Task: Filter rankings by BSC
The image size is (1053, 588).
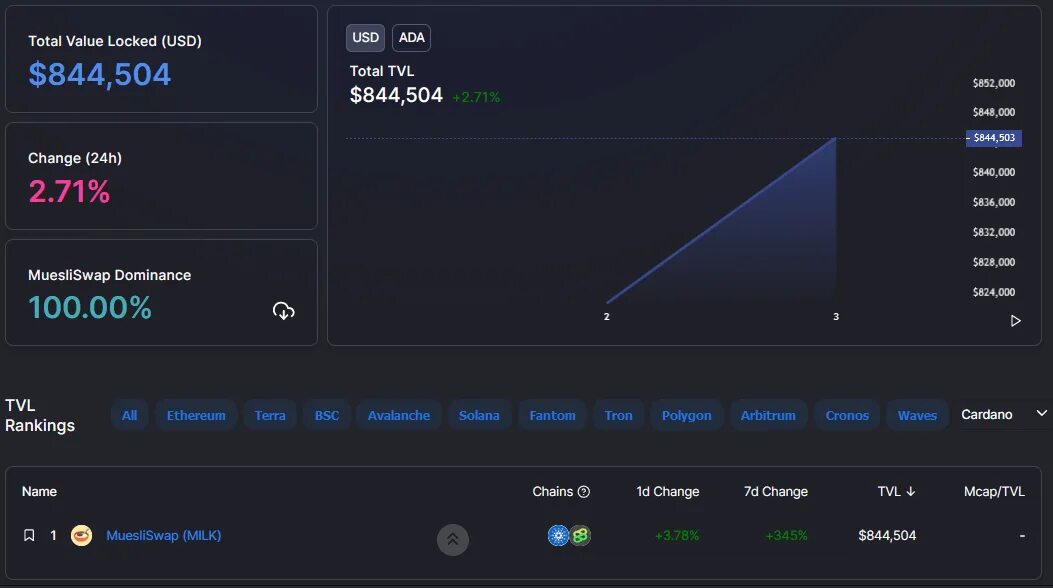Action: (326, 415)
